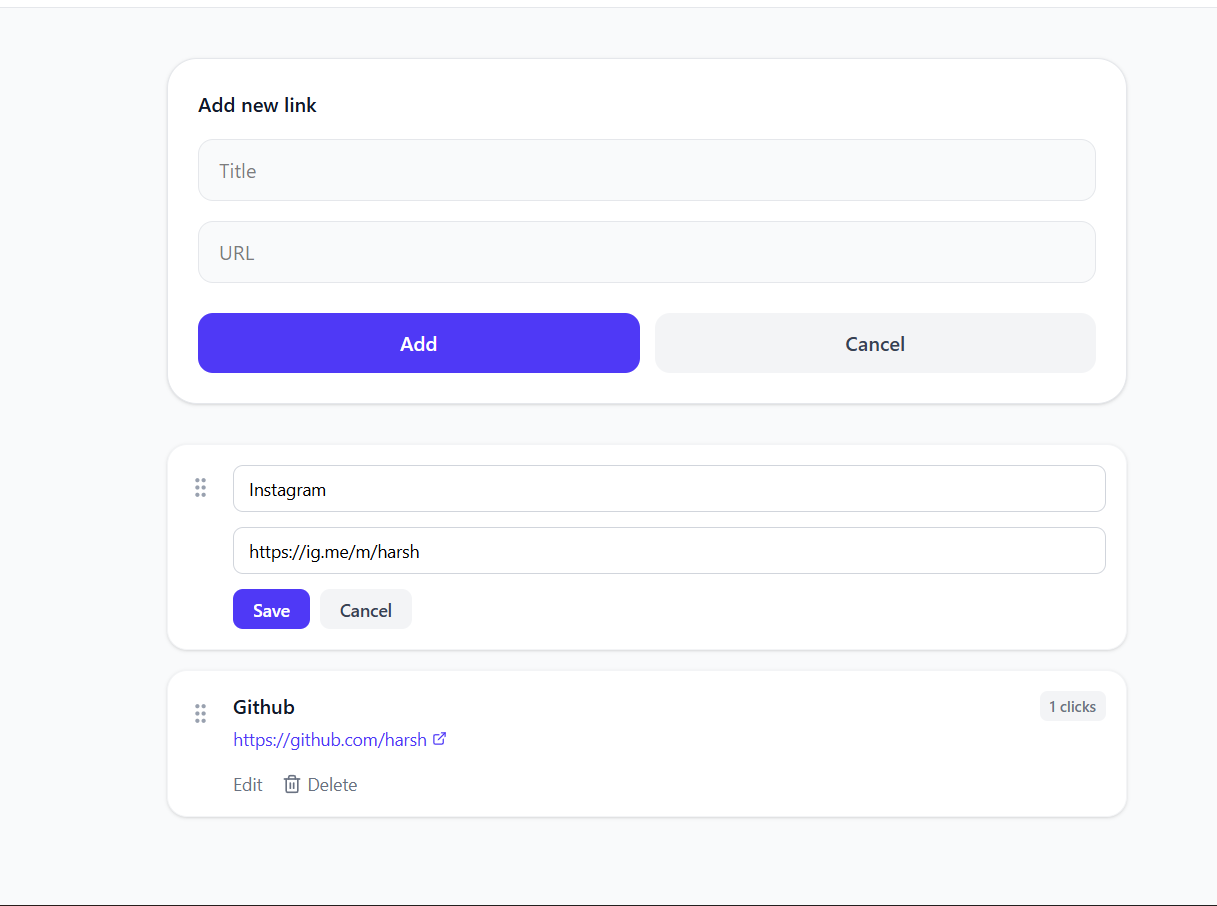This screenshot has height=906, width=1217.
Task: Click the external-link arrow after github.com/harsh
Action: point(440,738)
